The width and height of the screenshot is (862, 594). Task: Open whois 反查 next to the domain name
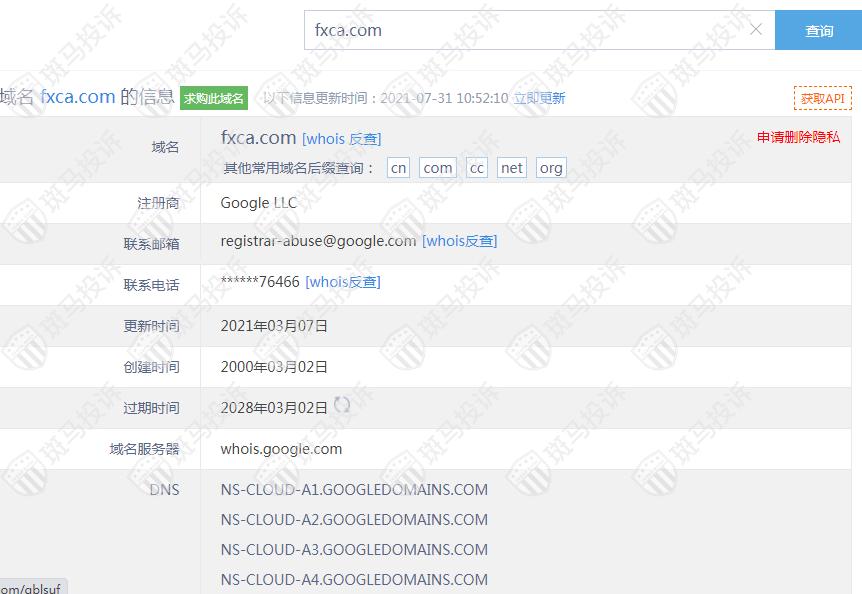click(x=342, y=139)
